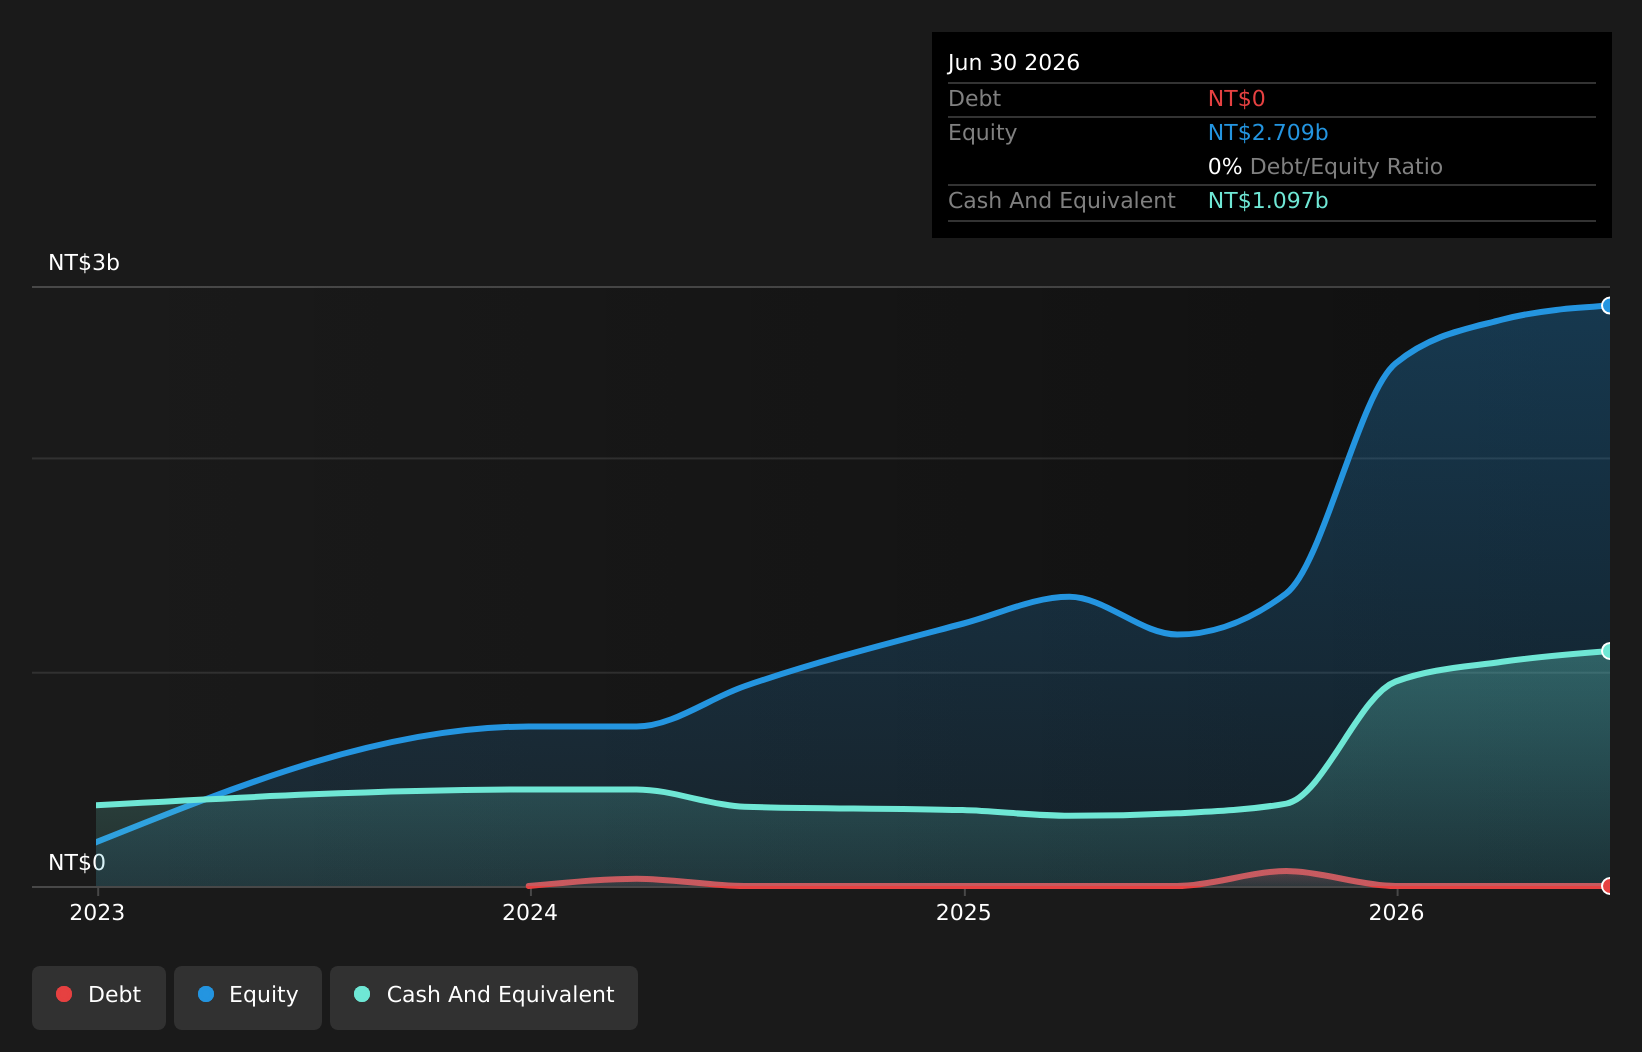1642x1052 pixels.
Task: Click the Jun 30 2026 tooltip date
Action: coord(1014,63)
